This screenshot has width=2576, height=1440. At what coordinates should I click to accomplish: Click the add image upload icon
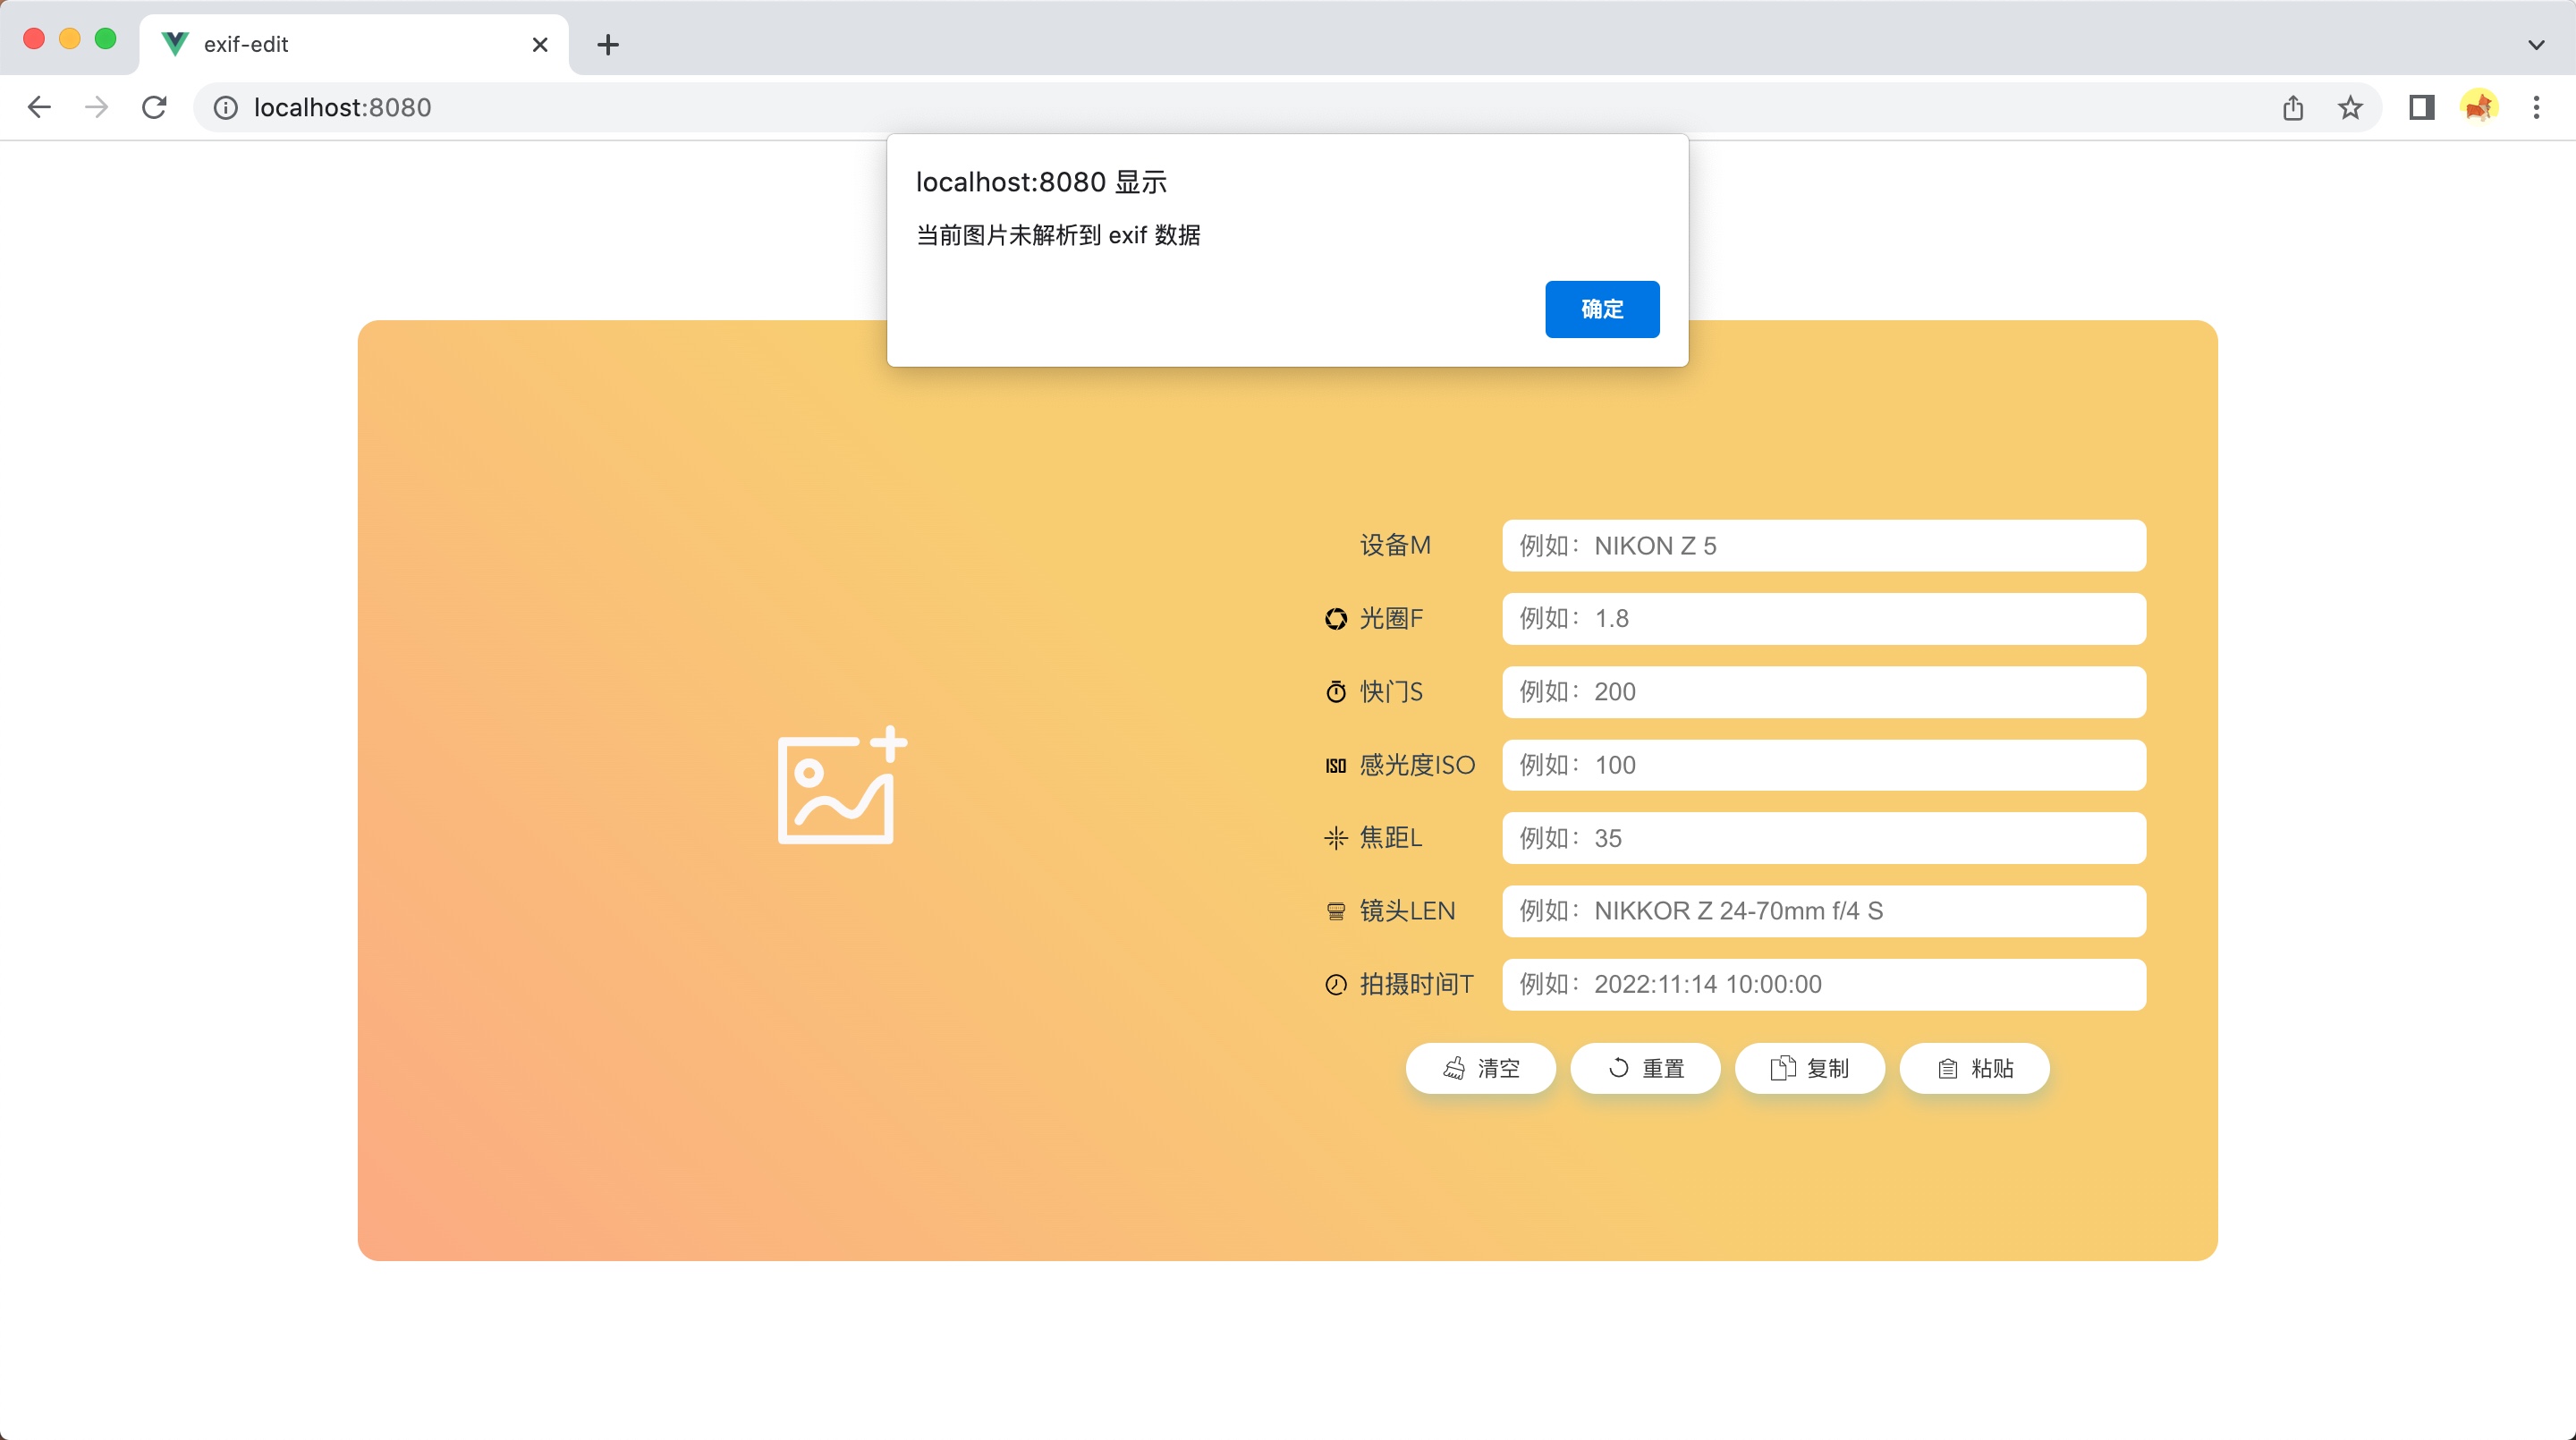[x=841, y=786]
